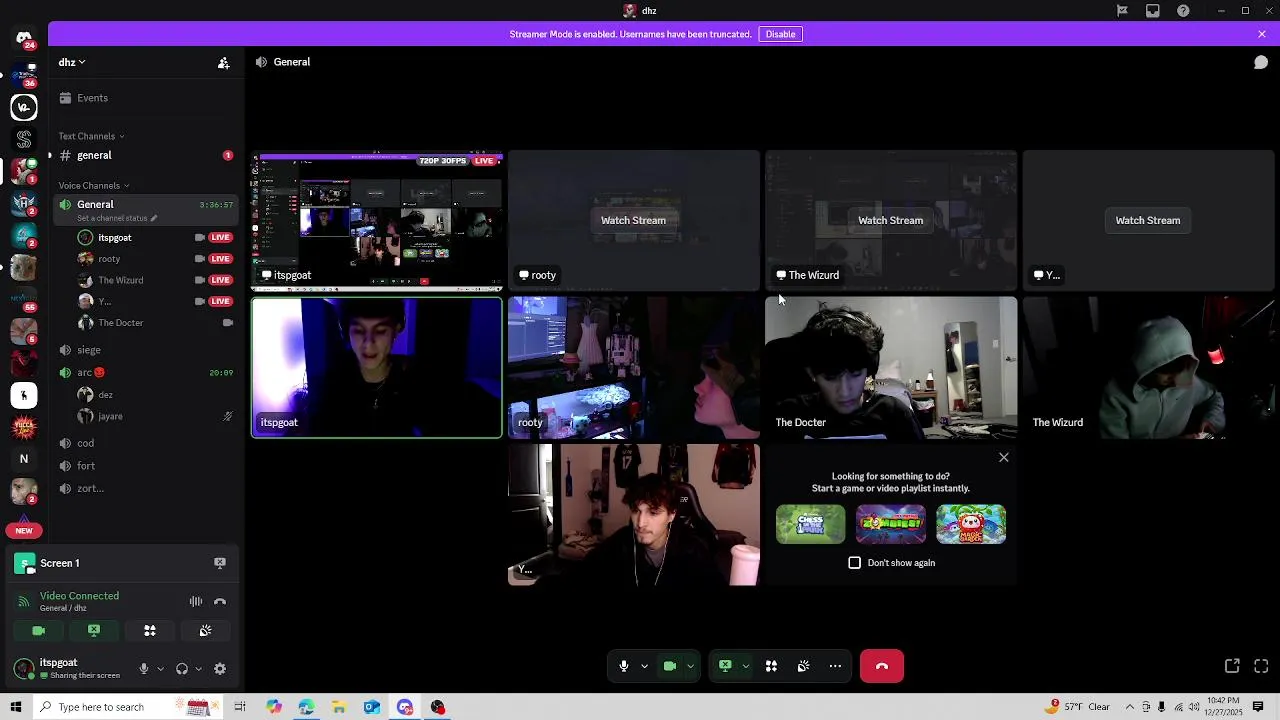The image size is (1280, 720).
Task: Pop out the call window icon
Action: click(1232, 666)
